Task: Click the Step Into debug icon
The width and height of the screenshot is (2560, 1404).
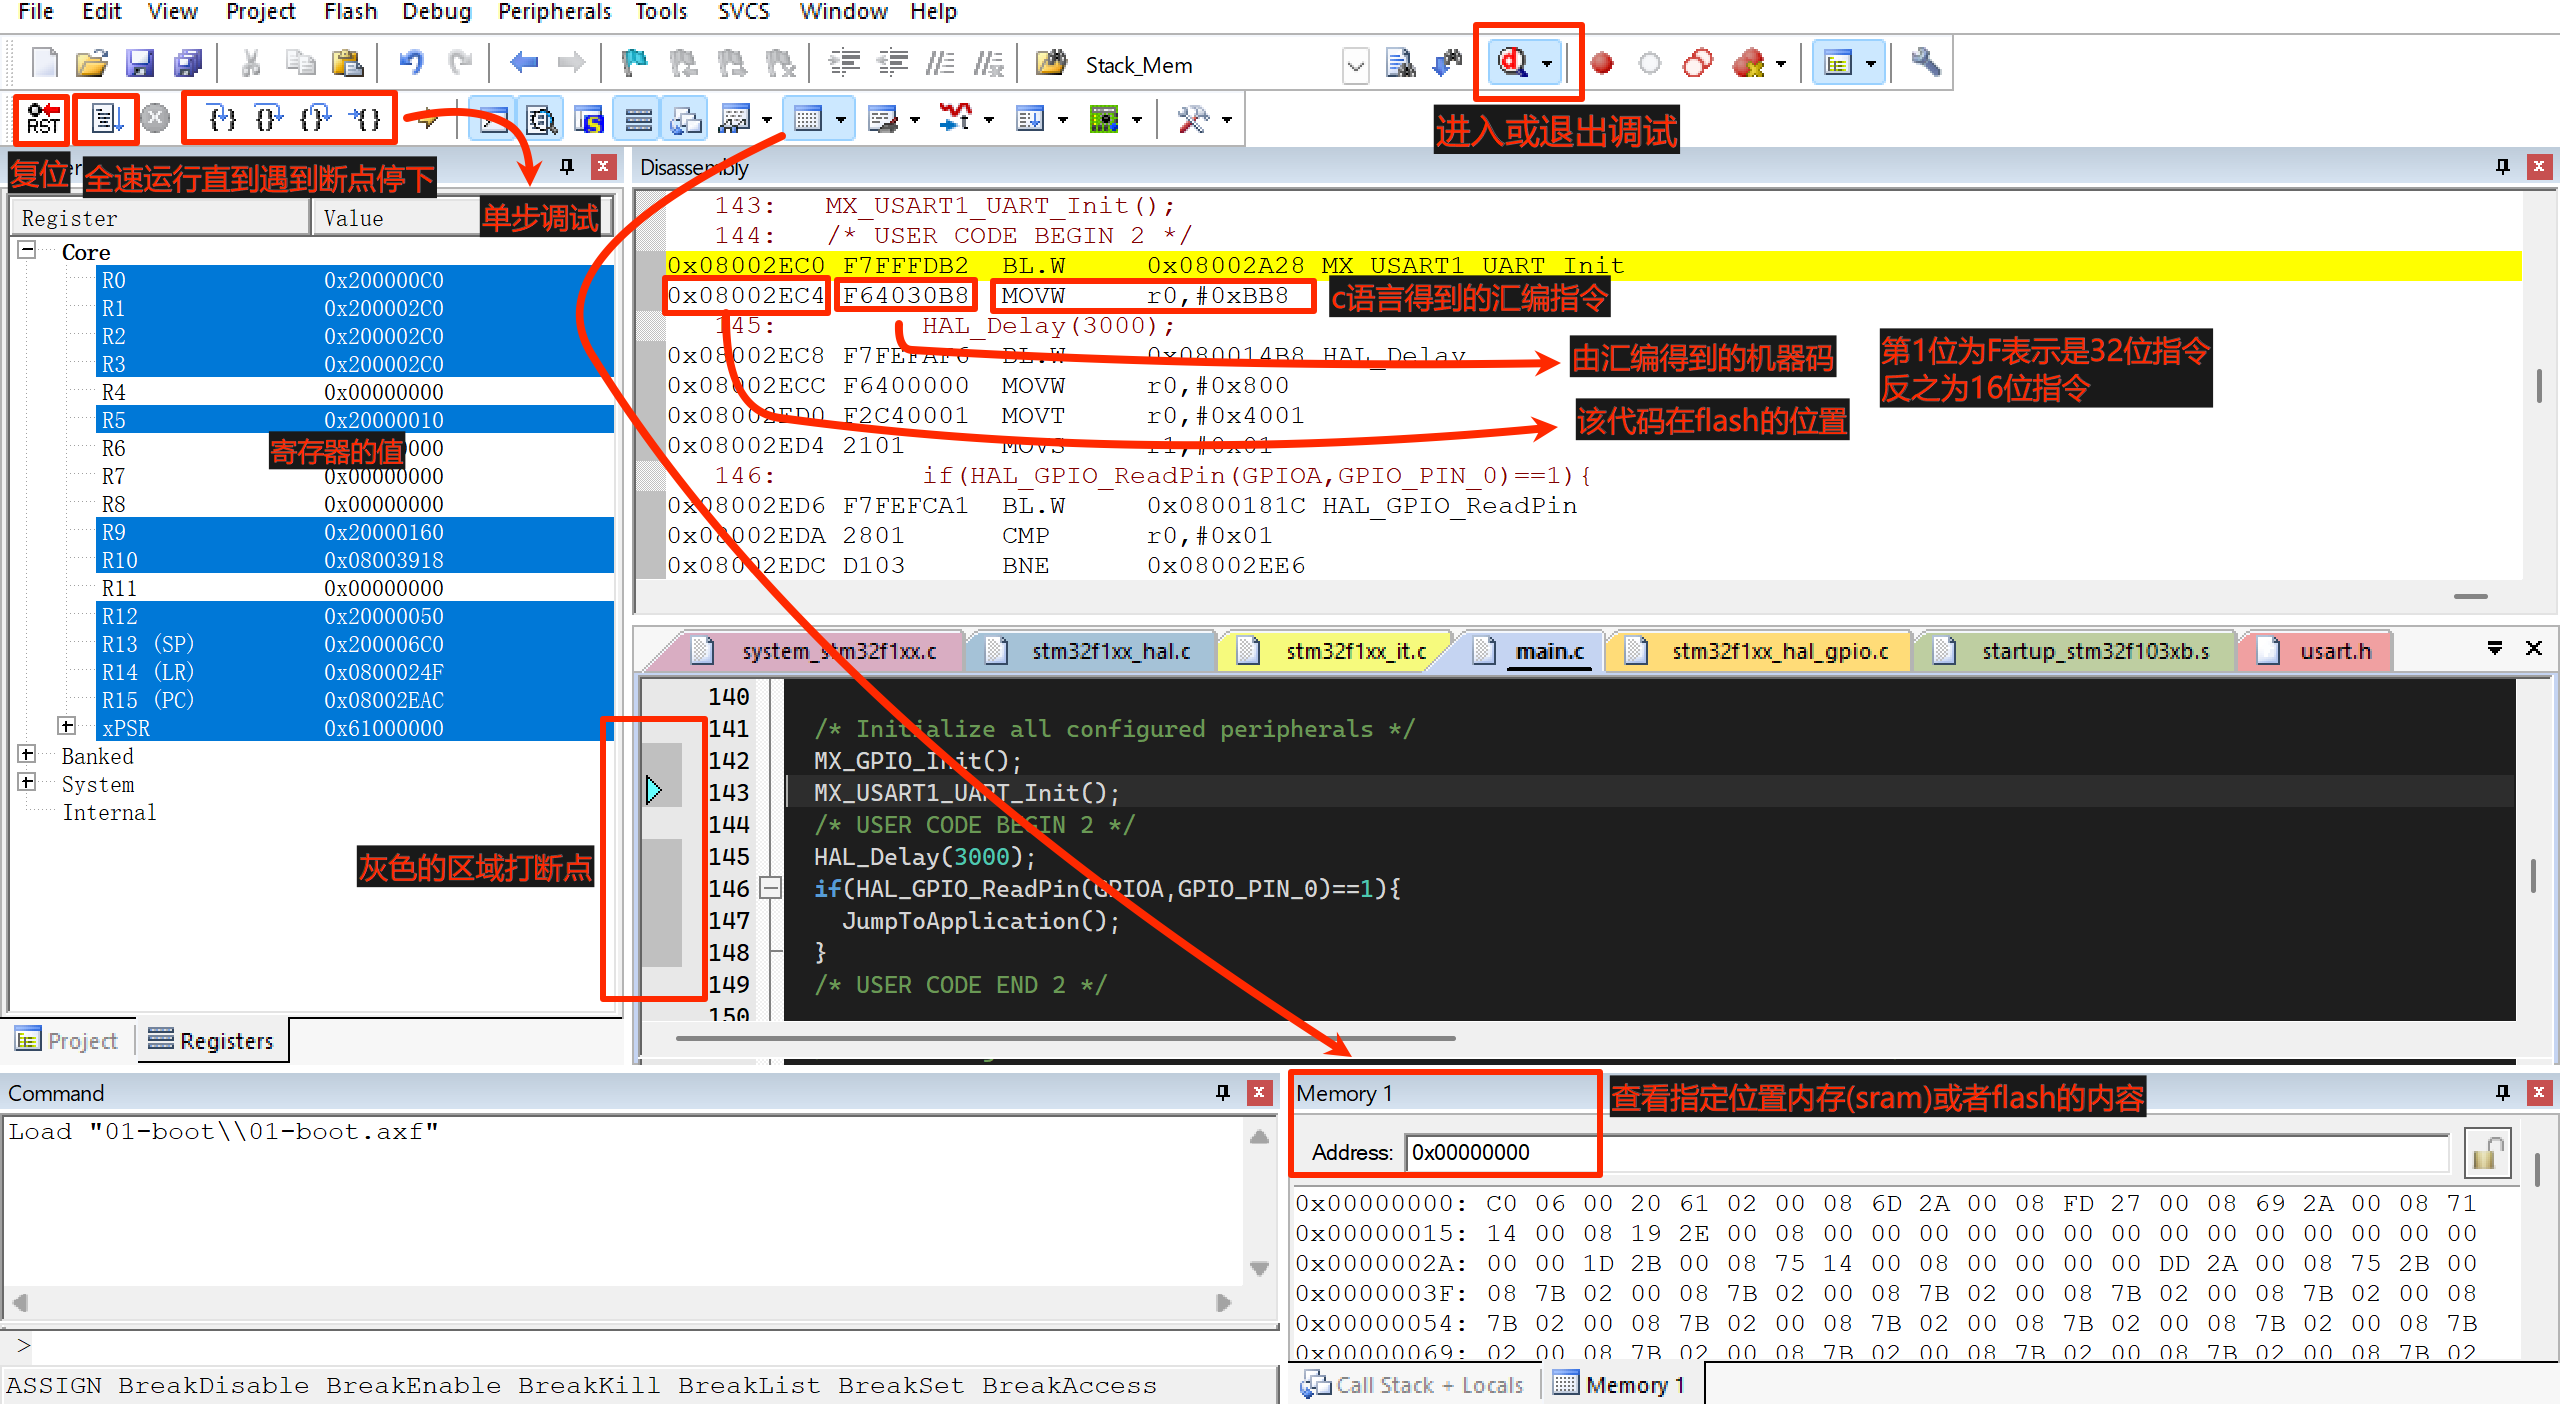Action: click(x=222, y=119)
